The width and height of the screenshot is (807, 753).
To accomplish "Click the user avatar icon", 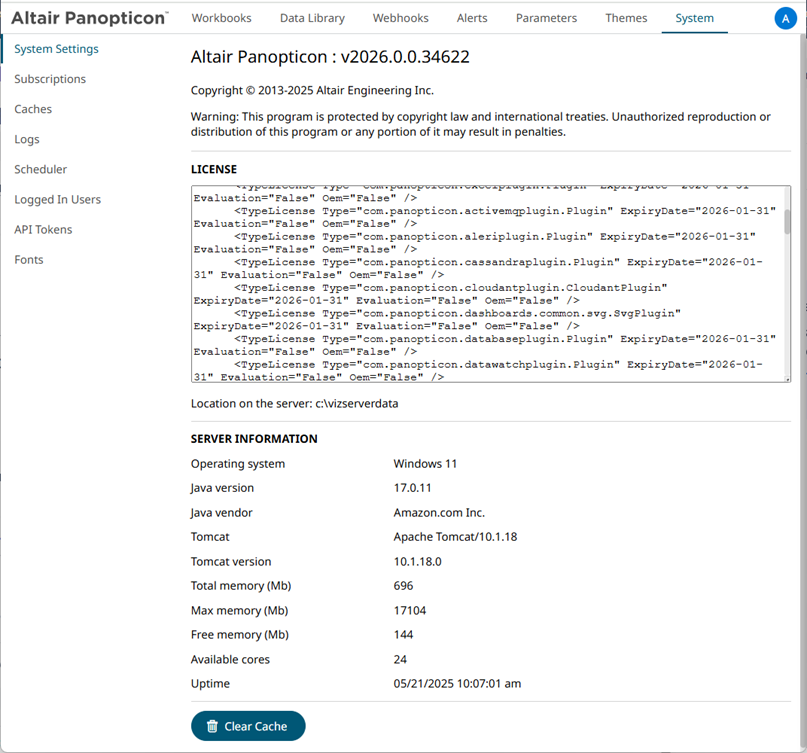I will [785, 18].
